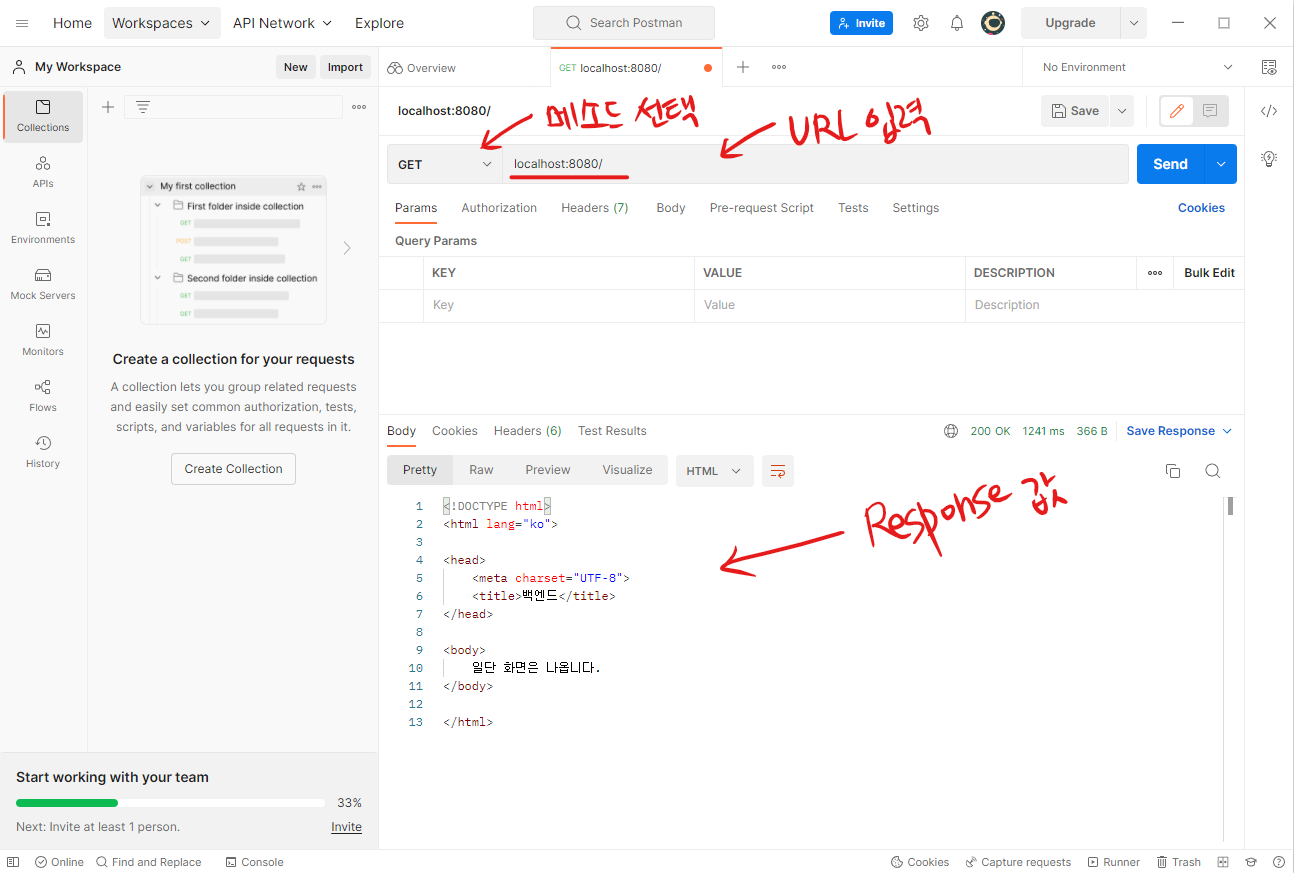Click the network globe icon in response
This screenshot has width=1294, height=873.
click(x=951, y=431)
